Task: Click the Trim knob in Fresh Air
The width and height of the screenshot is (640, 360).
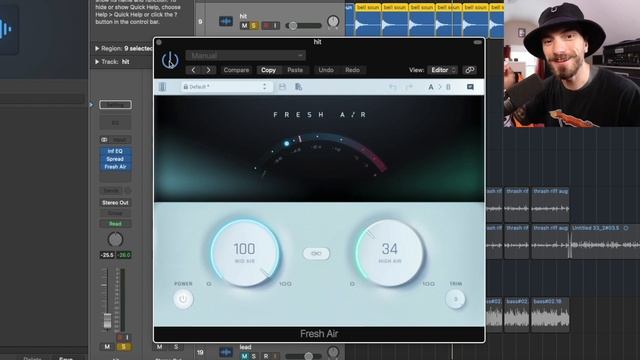Action: pyautogui.click(x=456, y=299)
